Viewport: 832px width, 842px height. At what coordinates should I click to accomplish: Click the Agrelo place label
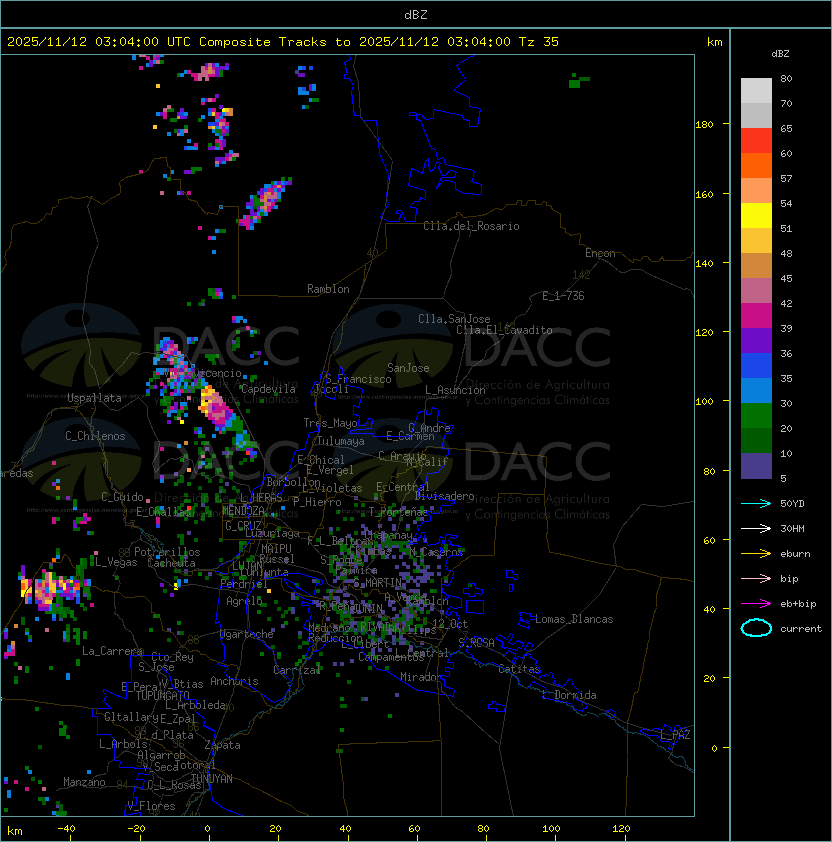(x=244, y=601)
